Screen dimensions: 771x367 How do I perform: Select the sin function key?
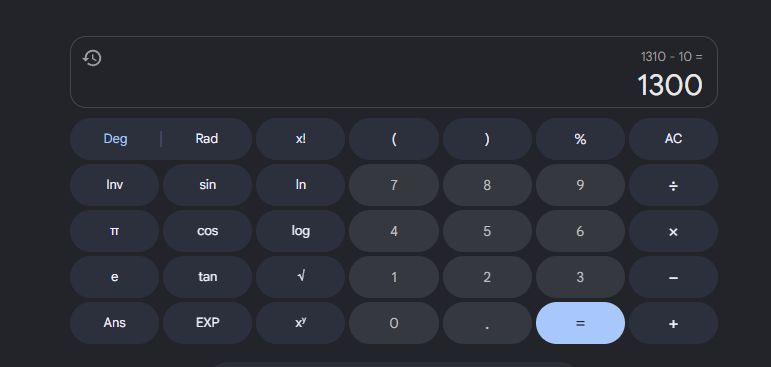(208, 185)
